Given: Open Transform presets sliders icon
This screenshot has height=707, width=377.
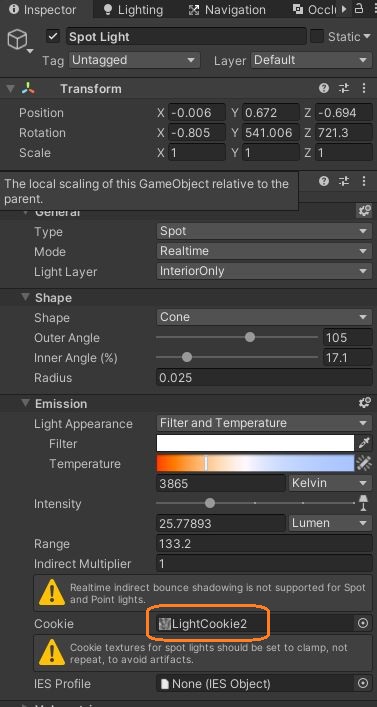Looking at the screenshot, I should pyautogui.click(x=344, y=89).
